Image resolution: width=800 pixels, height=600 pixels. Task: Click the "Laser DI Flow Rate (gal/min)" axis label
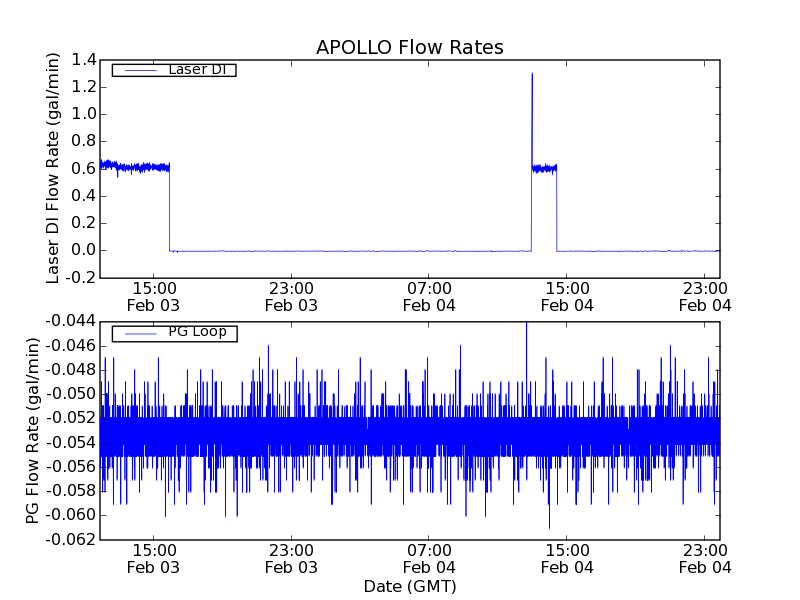click(x=53, y=168)
